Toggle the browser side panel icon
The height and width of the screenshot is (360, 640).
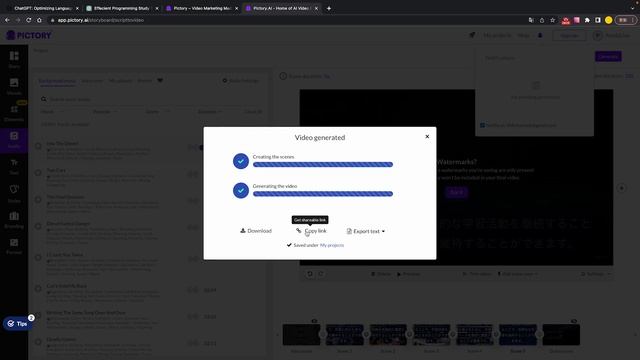pyautogui.click(x=598, y=20)
